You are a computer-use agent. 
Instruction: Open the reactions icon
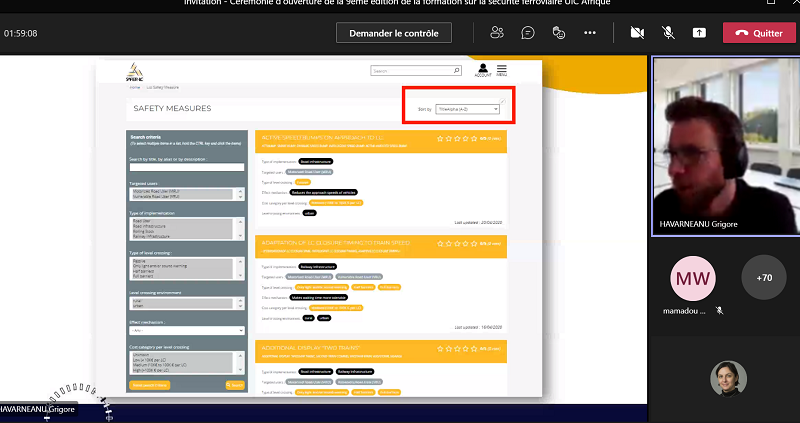(x=559, y=33)
